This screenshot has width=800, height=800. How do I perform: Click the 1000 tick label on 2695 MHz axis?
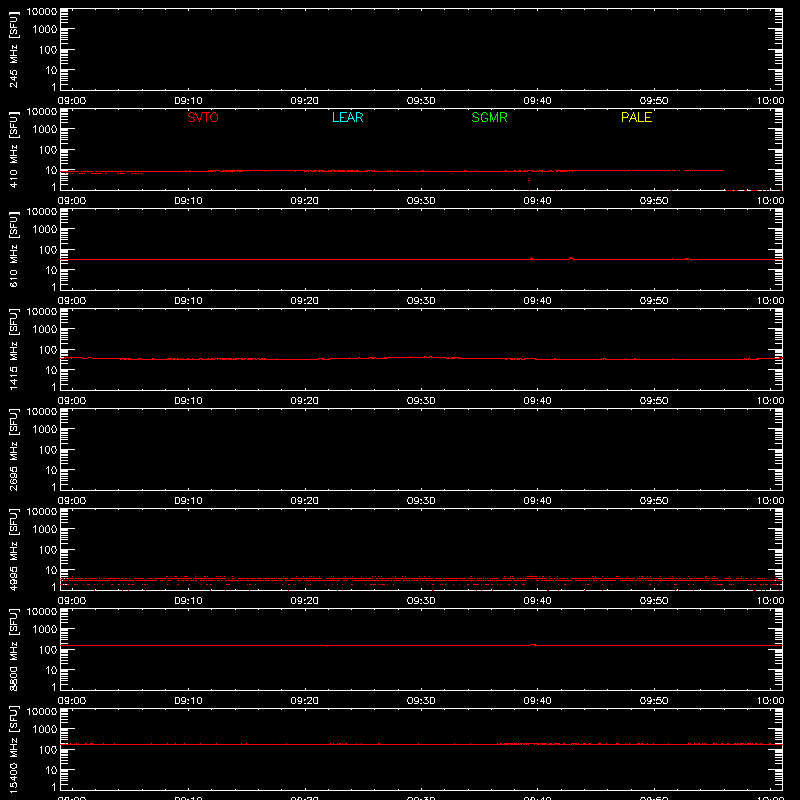click(45, 430)
